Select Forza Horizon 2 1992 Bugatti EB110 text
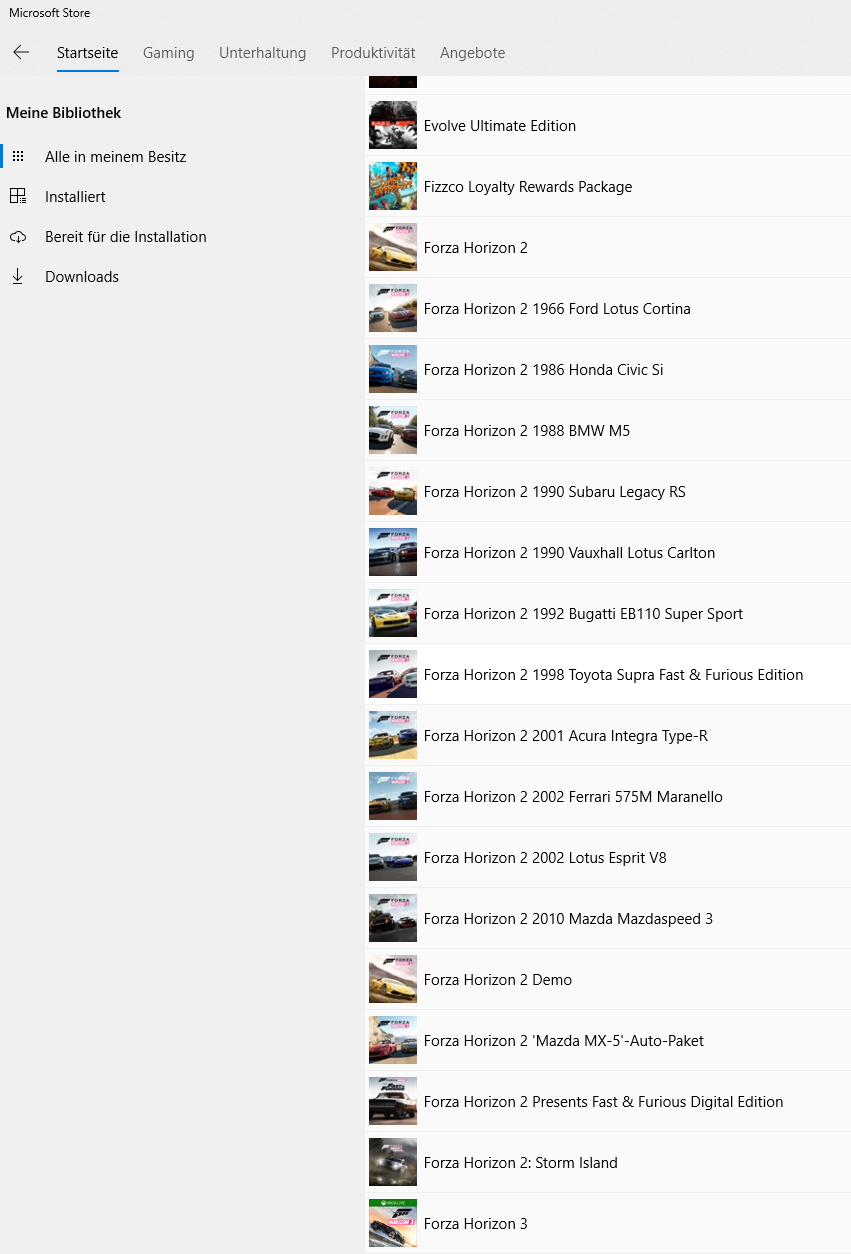Screen dimensions: 851x1254 pos(584,614)
